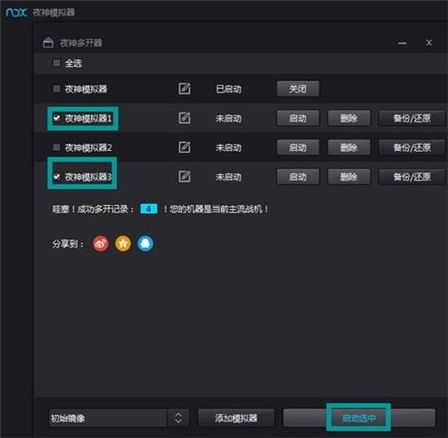448x438 pixels.
Task: Click the 分享到 label
Action: point(68,244)
